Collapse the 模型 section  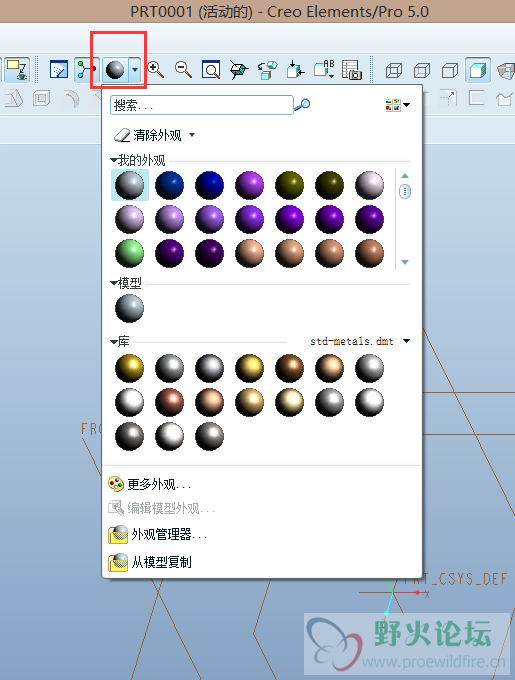(x=114, y=283)
